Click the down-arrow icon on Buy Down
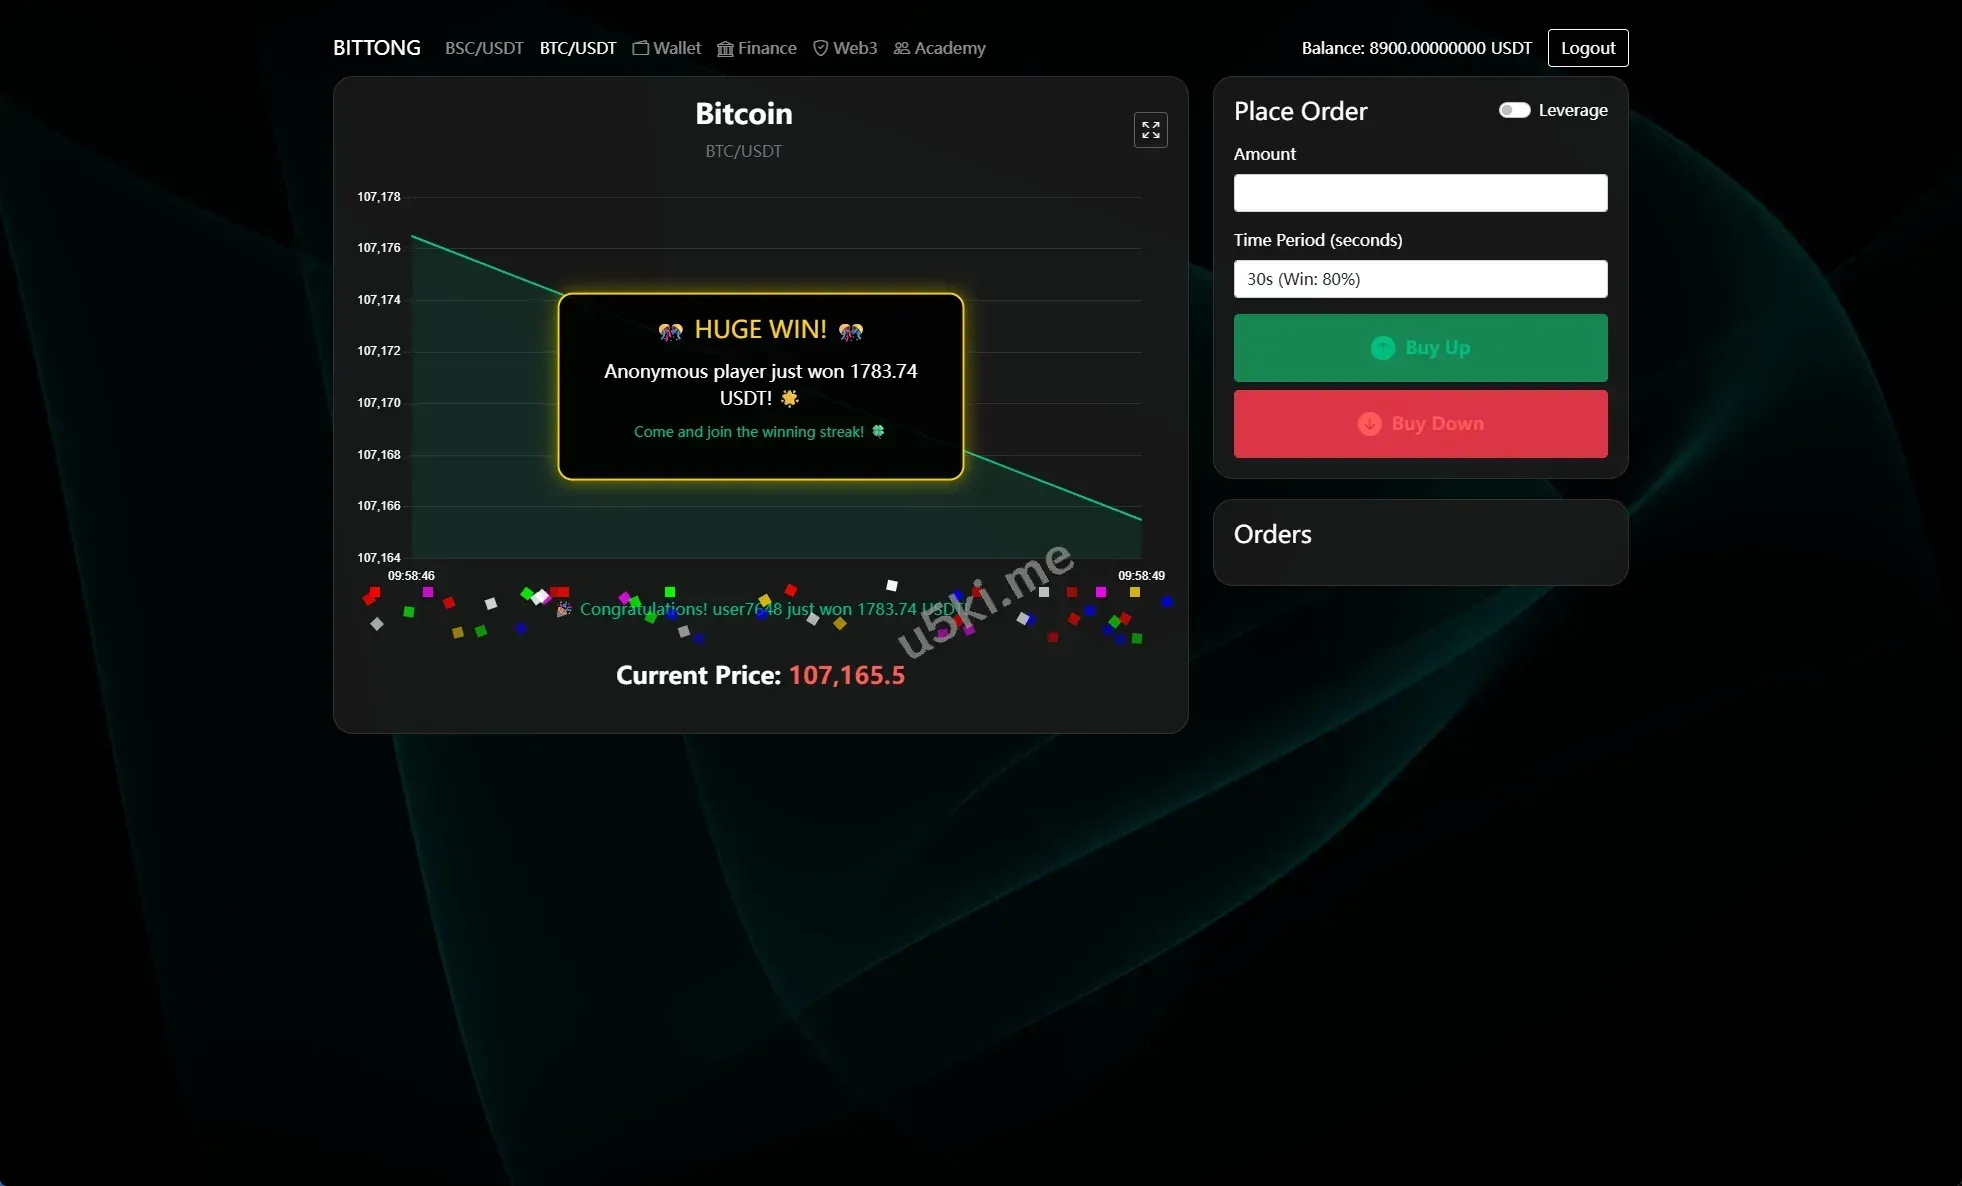The width and height of the screenshot is (1962, 1186). coord(1369,424)
